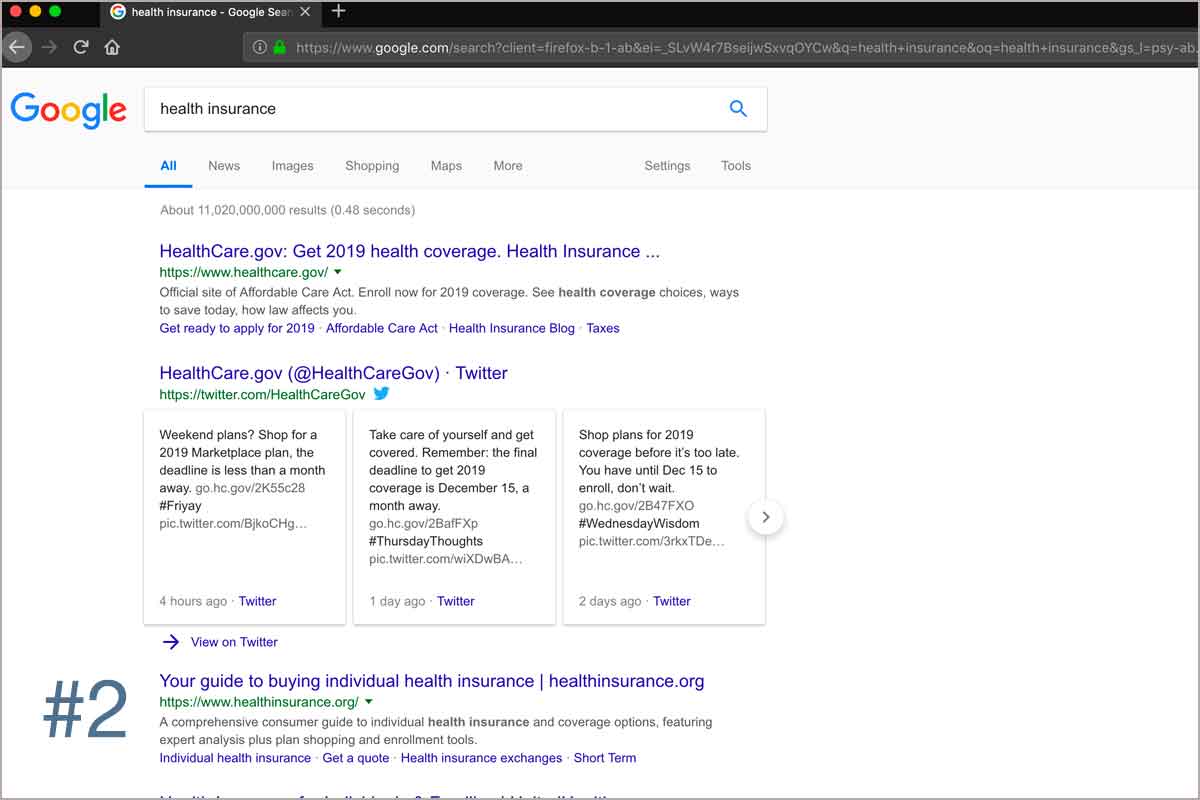Open the Affordable Care Act sitelink
This screenshot has width=1200, height=800.
(x=382, y=328)
